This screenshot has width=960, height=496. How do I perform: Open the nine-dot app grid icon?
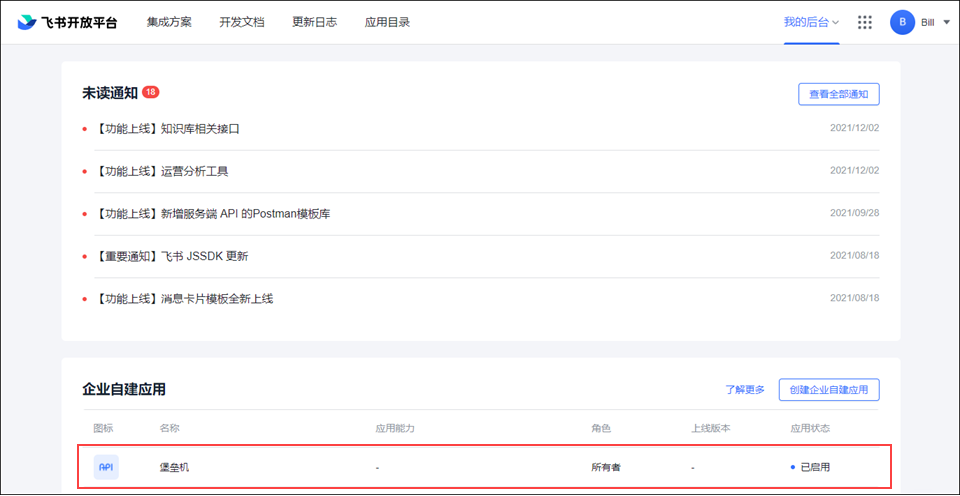coord(865,22)
